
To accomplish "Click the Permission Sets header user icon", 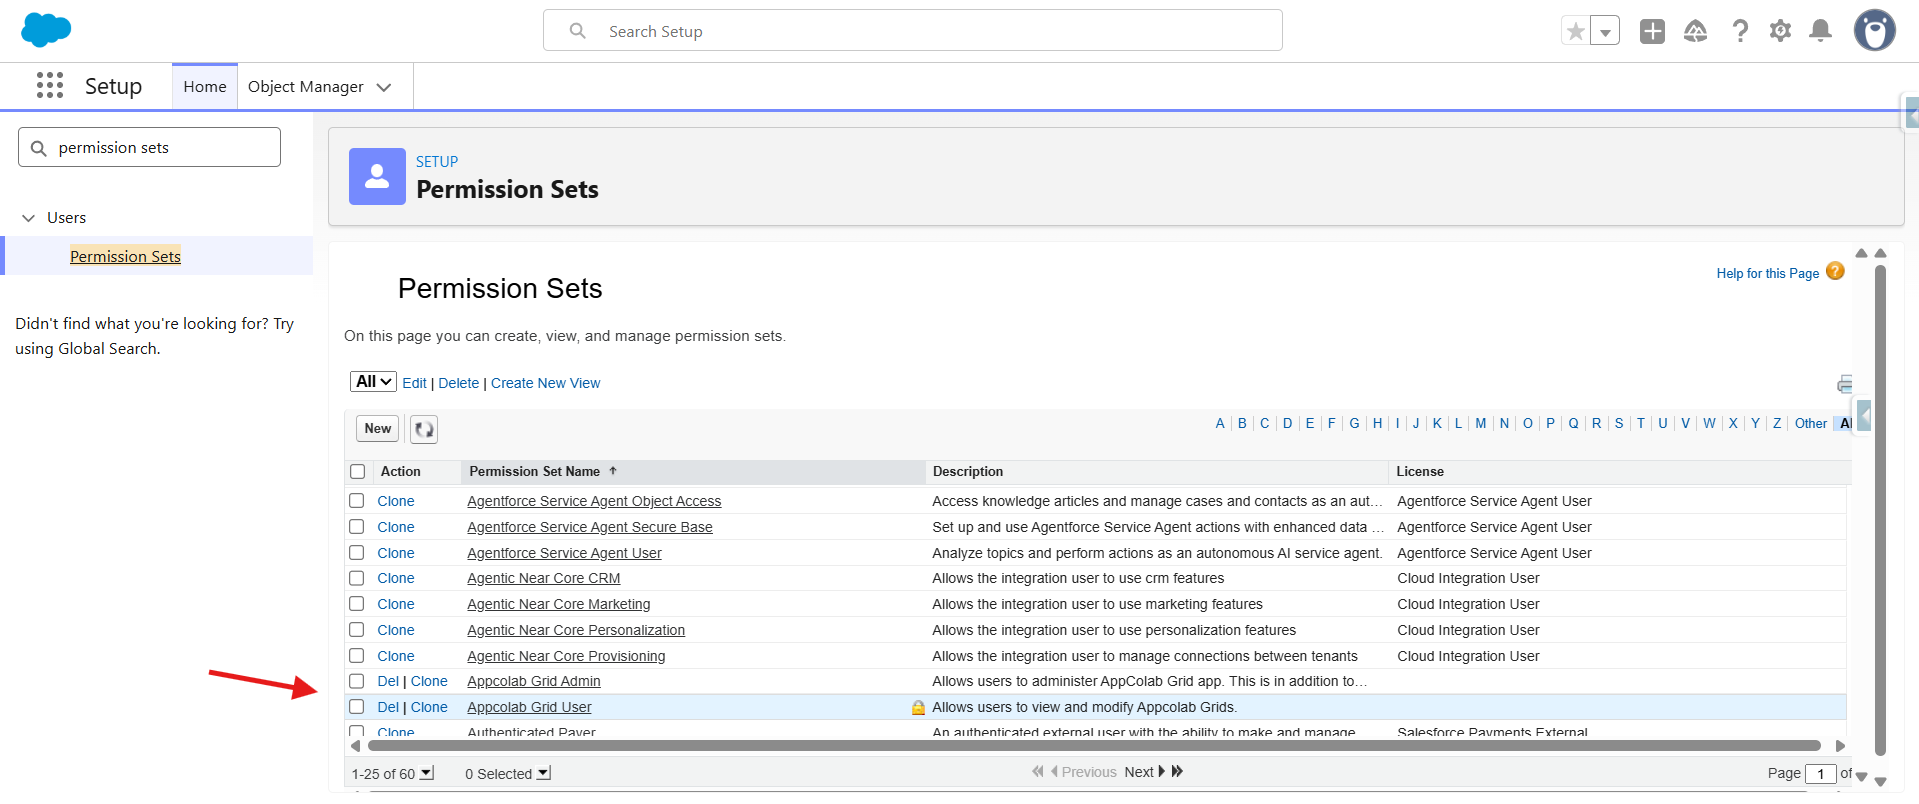I will (x=377, y=176).
